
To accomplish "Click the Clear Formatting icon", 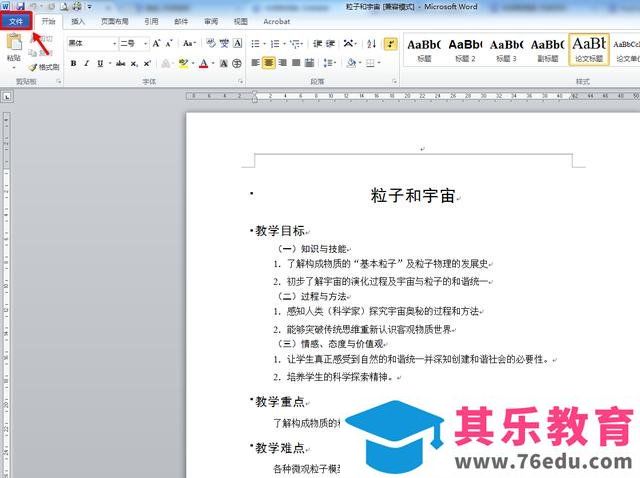I will pyautogui.click(x=211, y=43).
